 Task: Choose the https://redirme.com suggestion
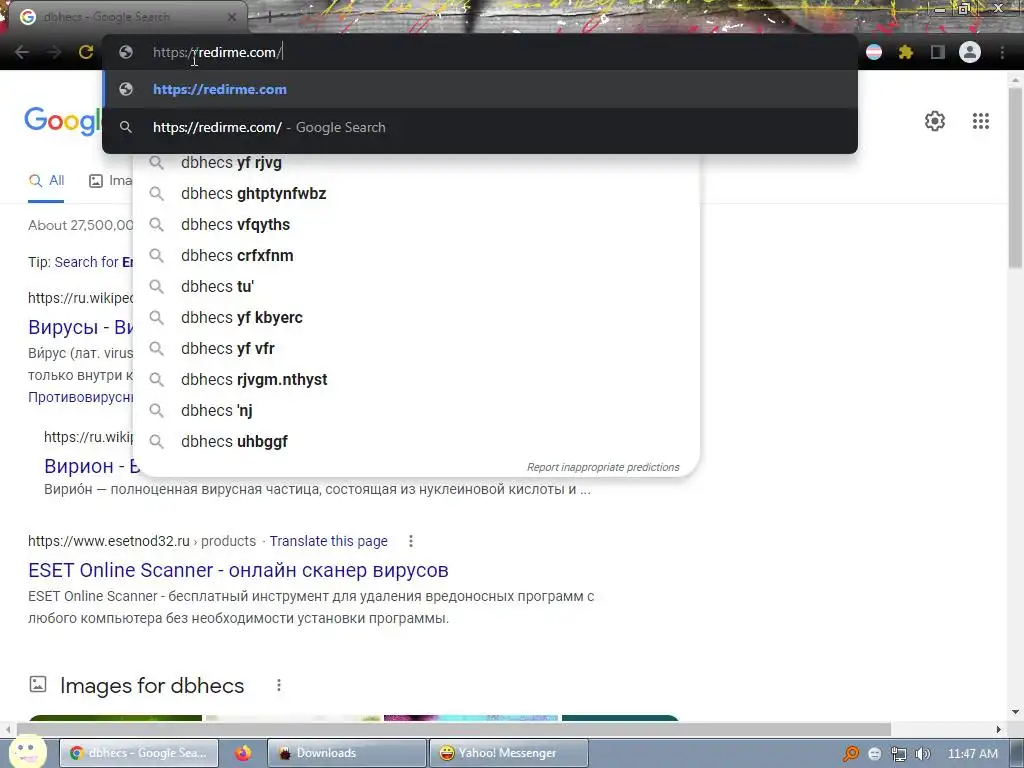tap(480, 89)
